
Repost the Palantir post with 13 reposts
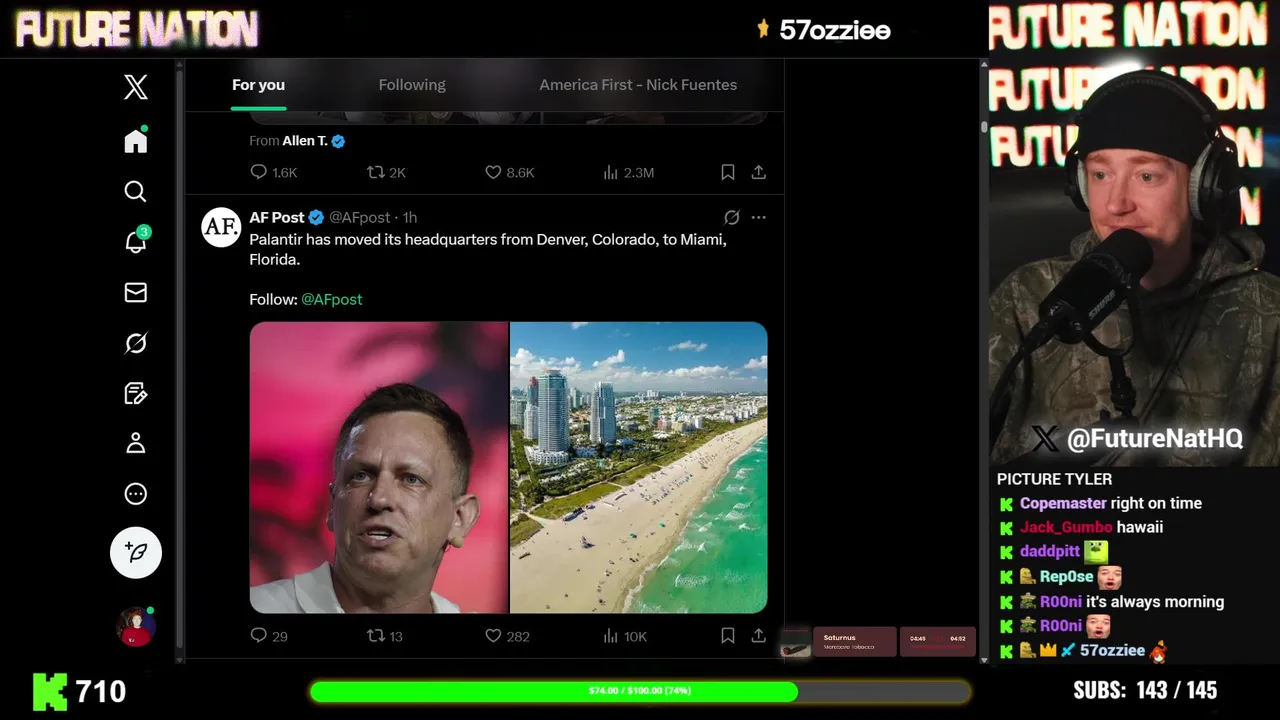pos(385,636)
